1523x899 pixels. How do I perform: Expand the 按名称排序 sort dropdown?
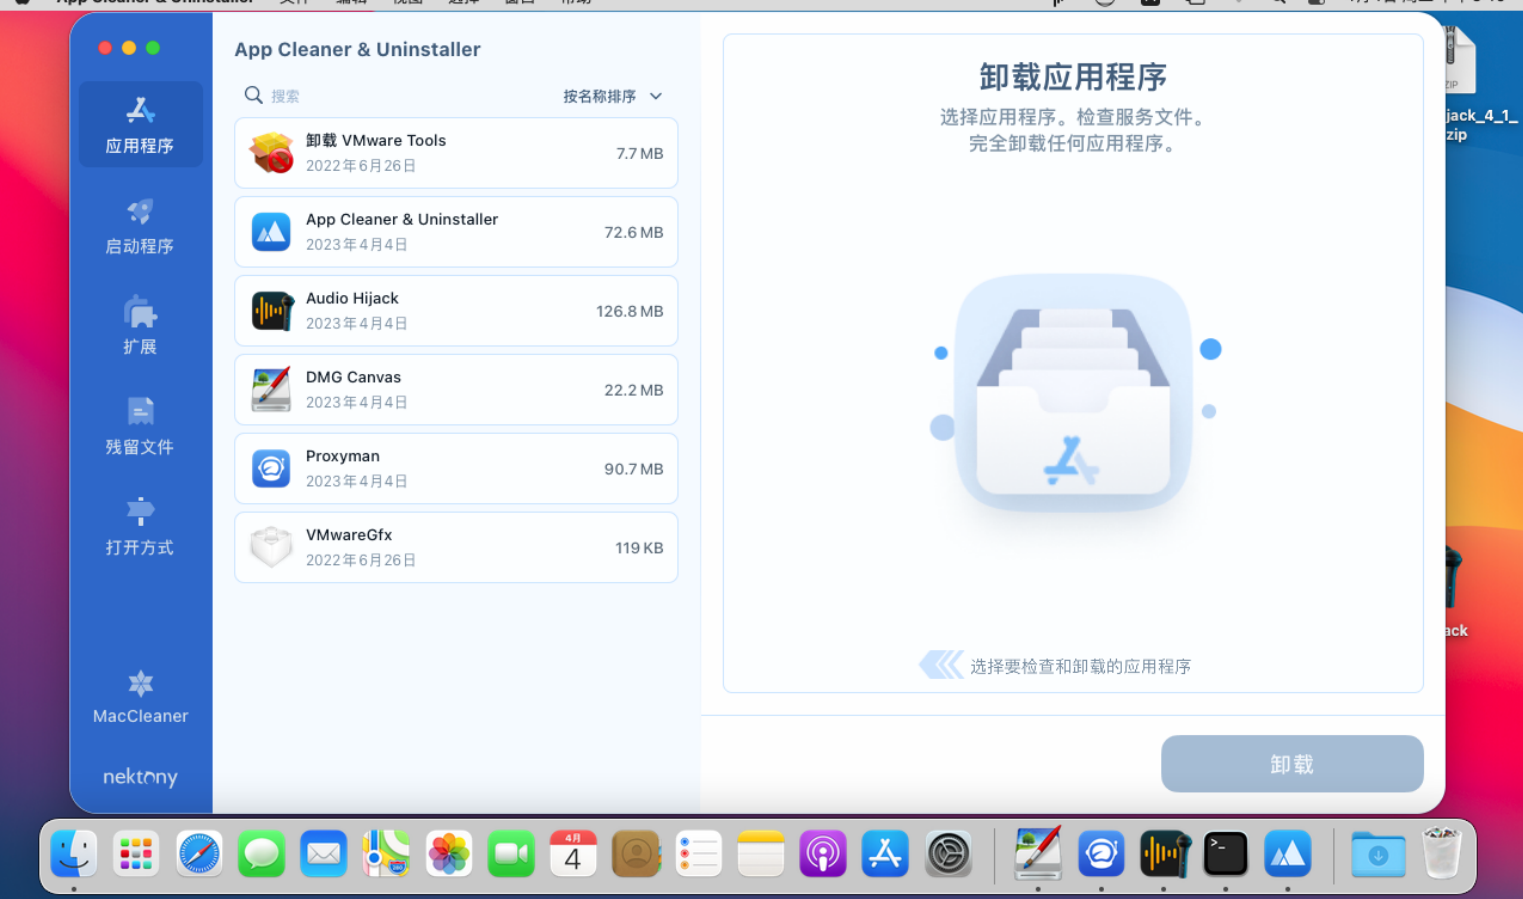pyautogui.click(x=612, y=96)
